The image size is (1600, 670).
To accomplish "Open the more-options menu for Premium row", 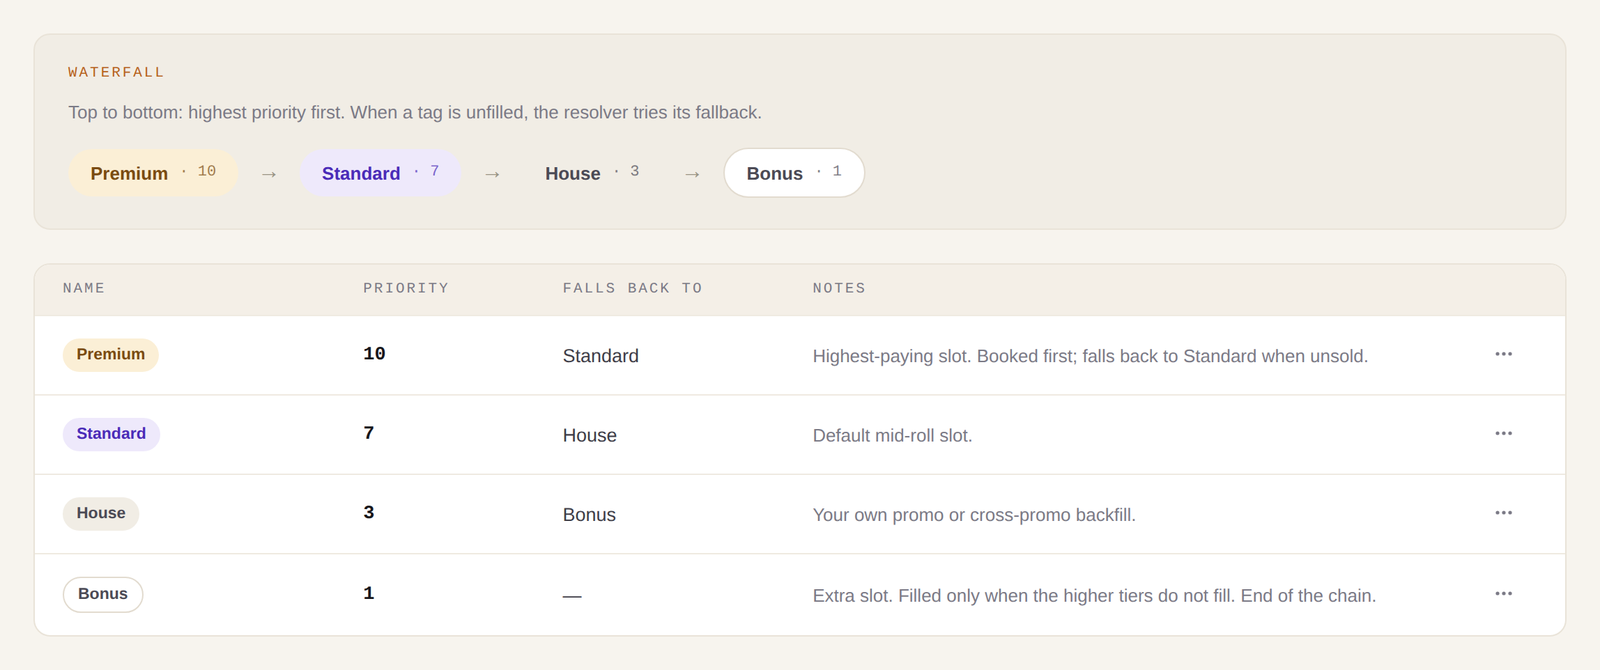I will (1503, 354).
